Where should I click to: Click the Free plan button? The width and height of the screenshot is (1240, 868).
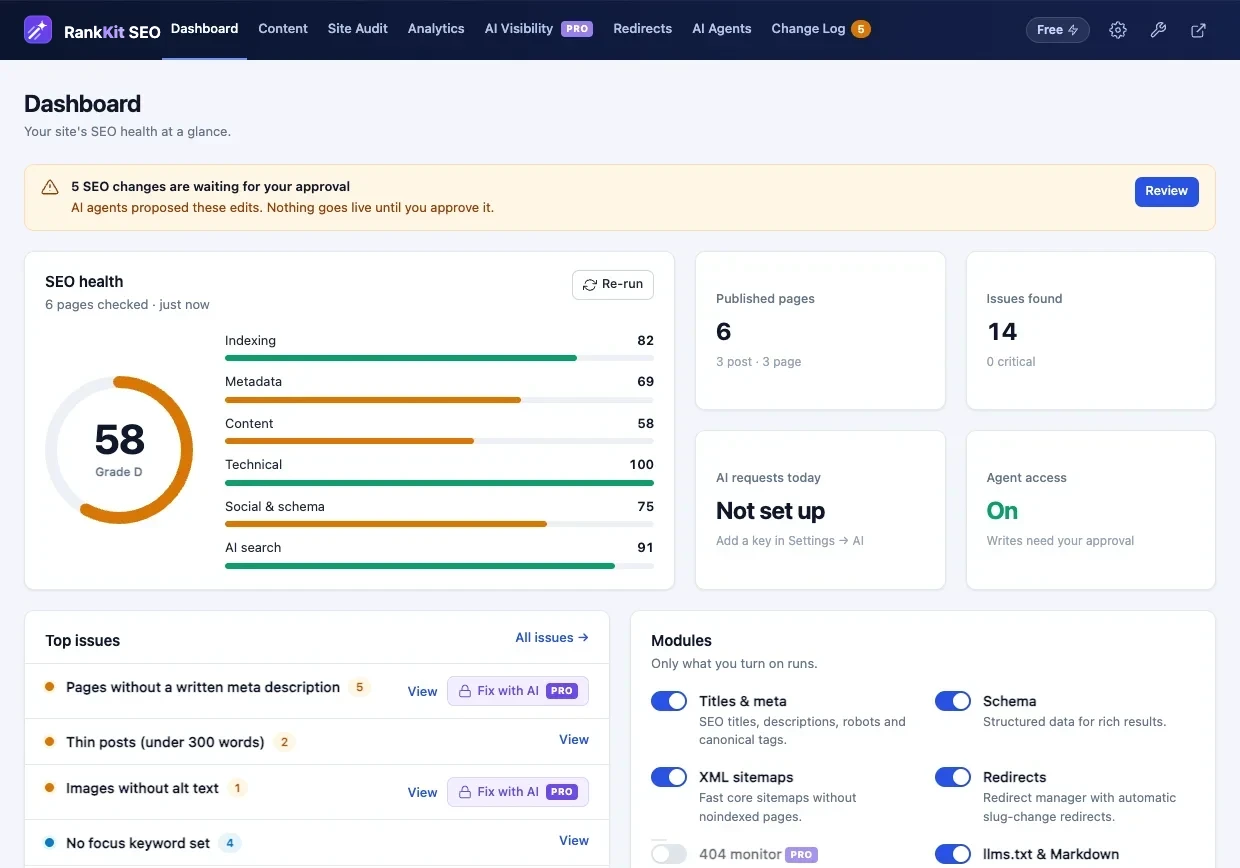pos(1058,30)
